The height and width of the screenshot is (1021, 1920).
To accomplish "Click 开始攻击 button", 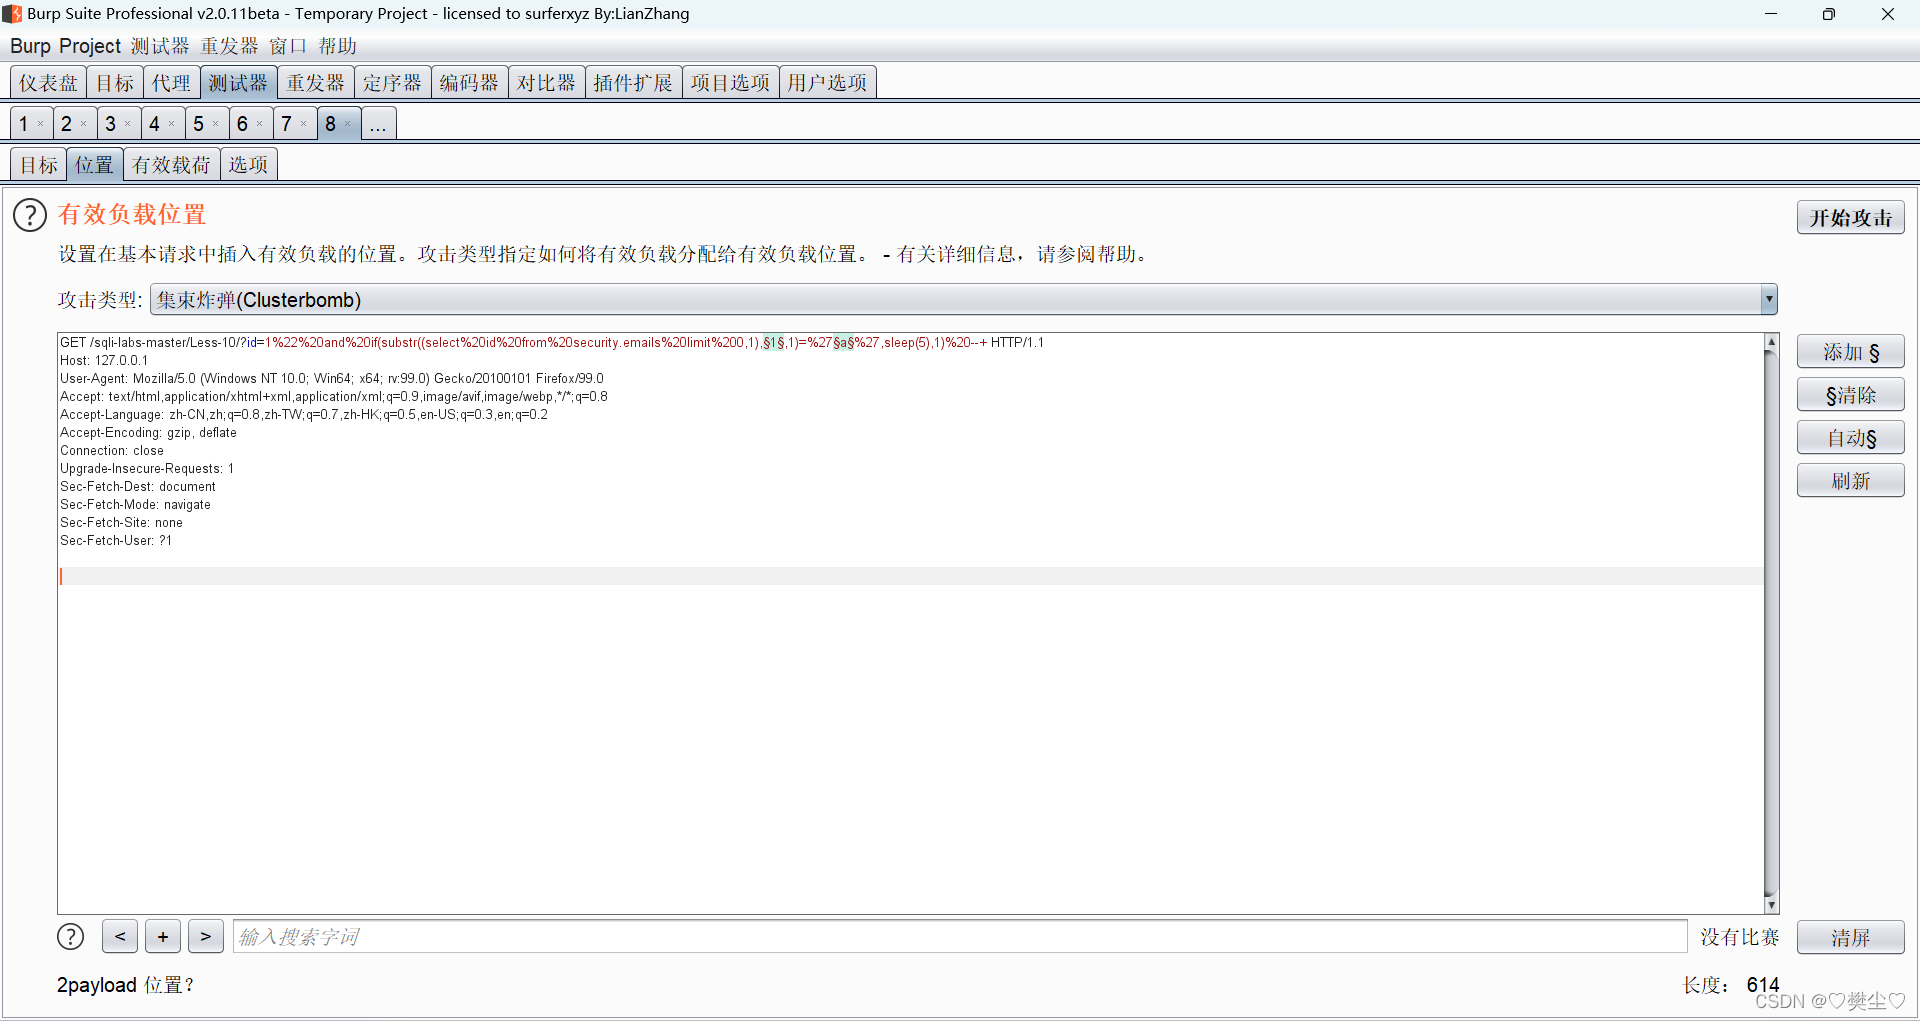I will click(x=1850, y=218).
